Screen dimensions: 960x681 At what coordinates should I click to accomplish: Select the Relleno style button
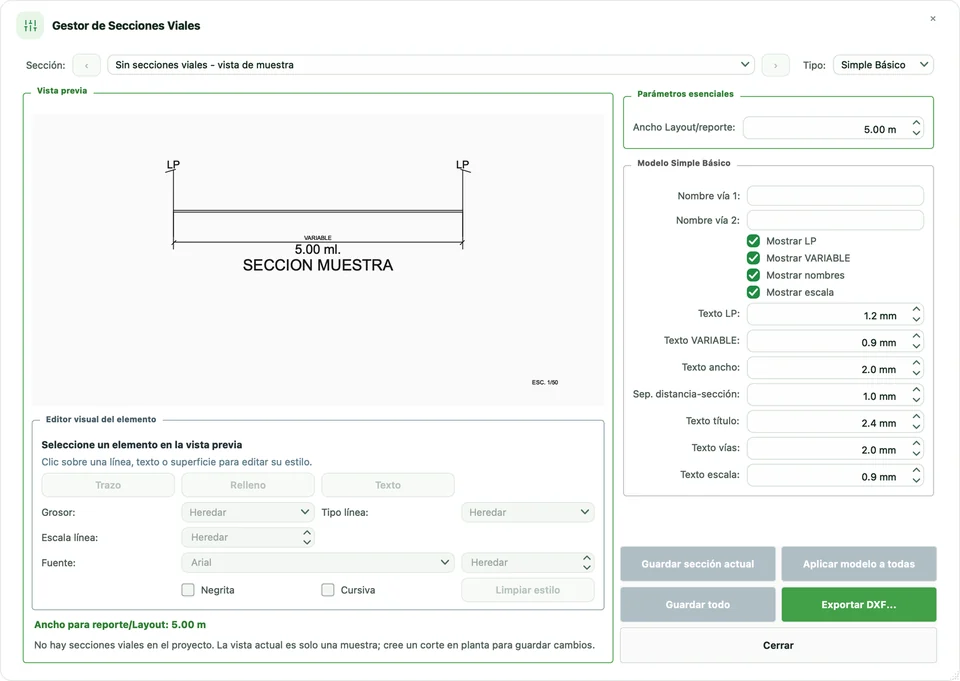(x=248, y=485)
